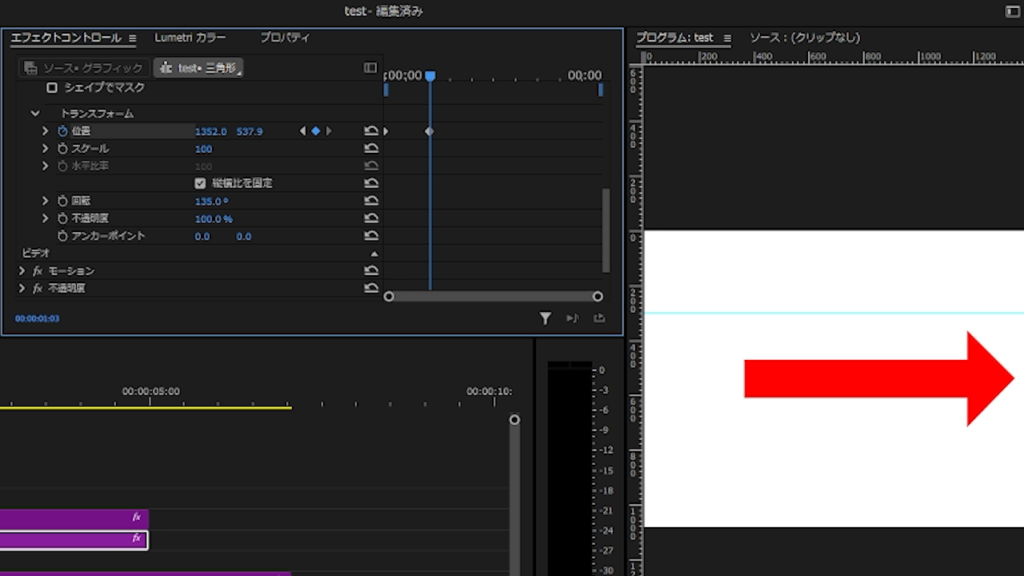Click the play audio only icon

pos(572,318)
